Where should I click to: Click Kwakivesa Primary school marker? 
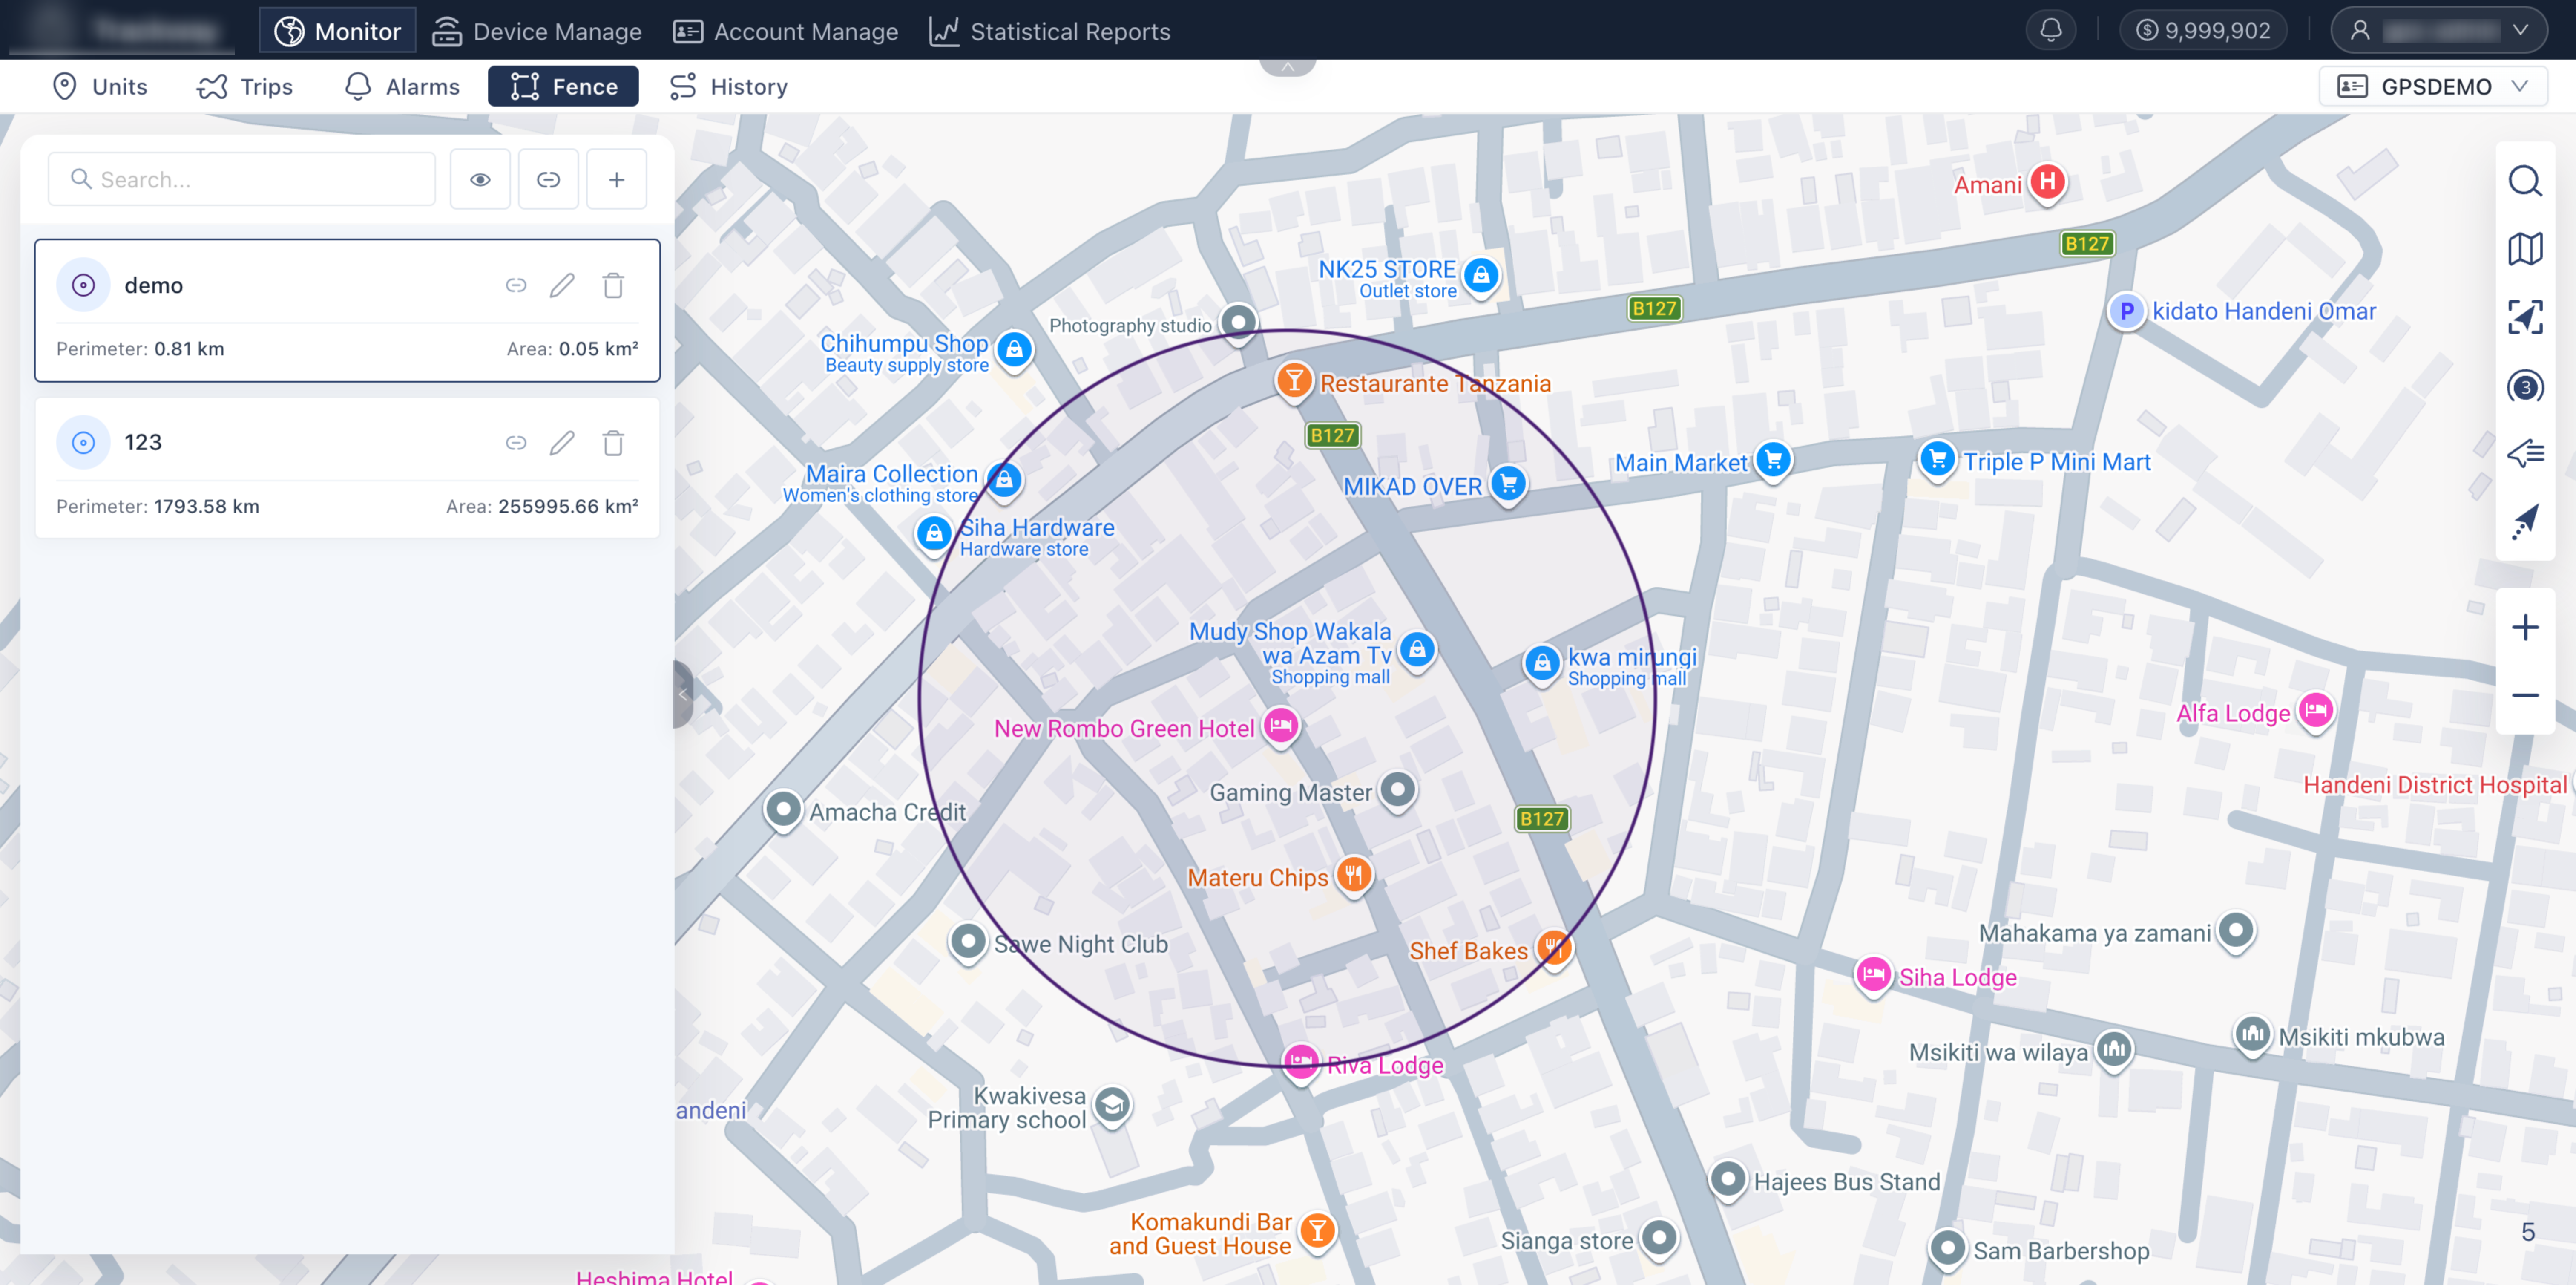coord(1112,1106)
